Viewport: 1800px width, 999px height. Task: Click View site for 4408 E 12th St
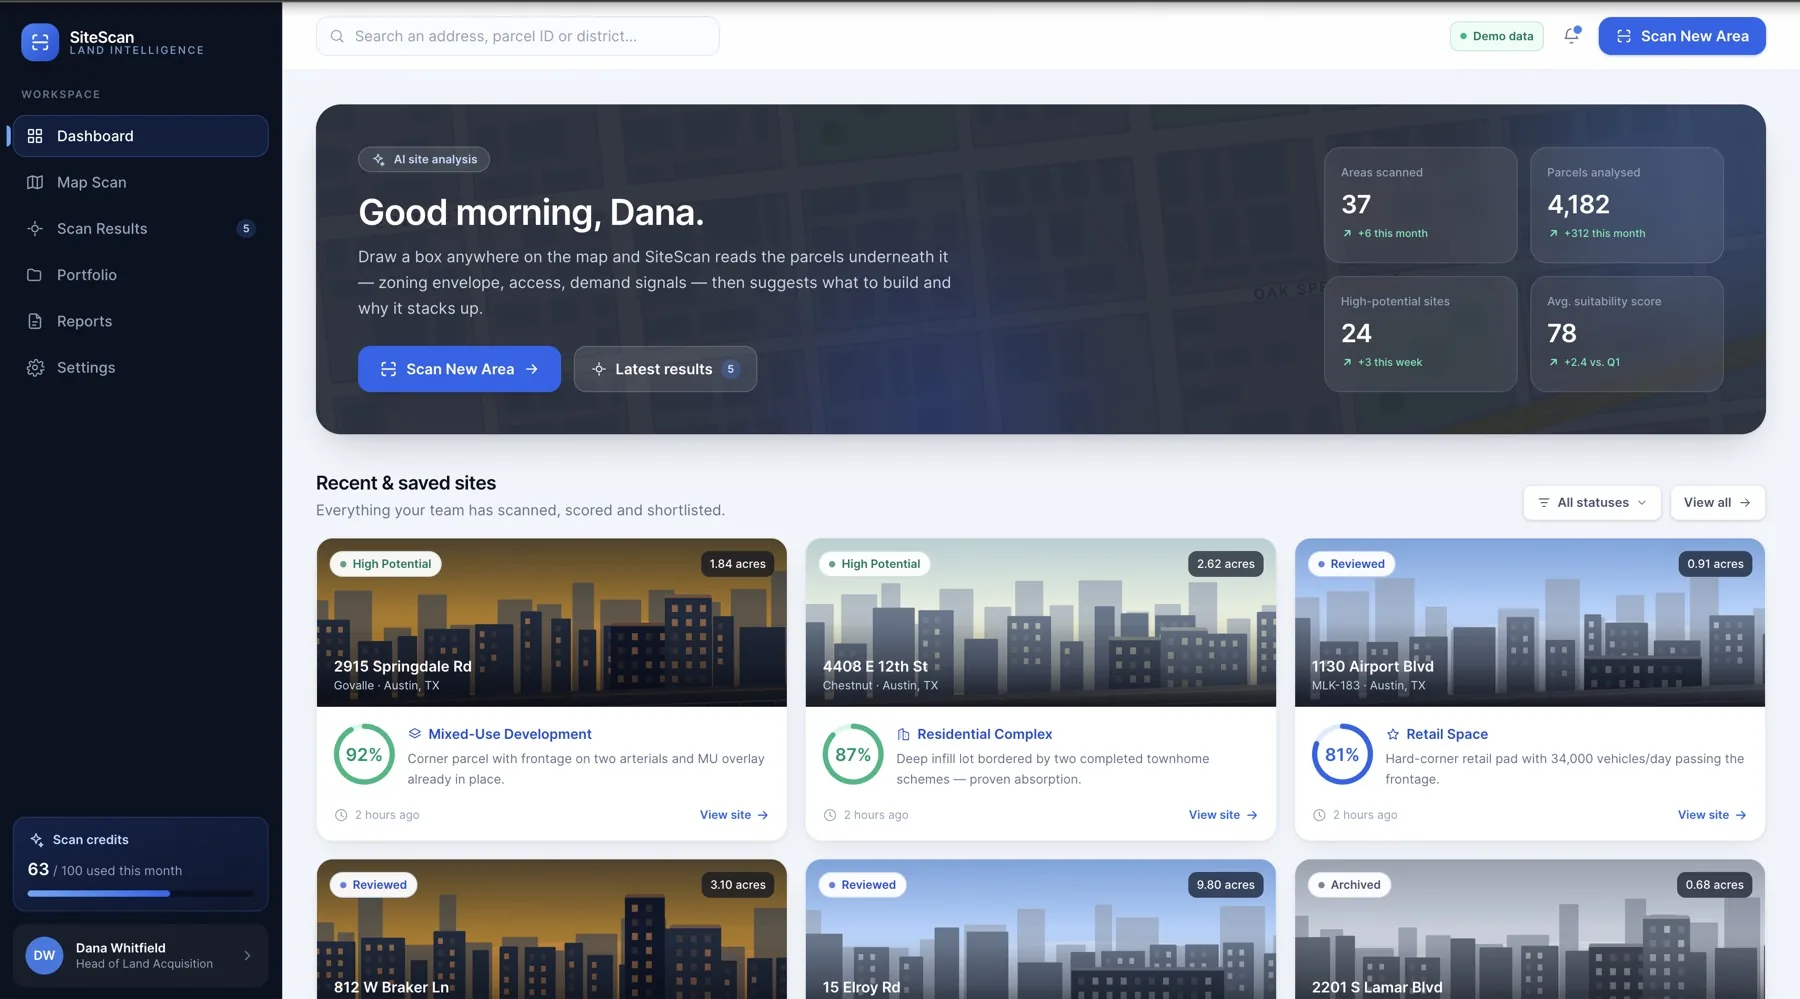tap(1223, 815)
